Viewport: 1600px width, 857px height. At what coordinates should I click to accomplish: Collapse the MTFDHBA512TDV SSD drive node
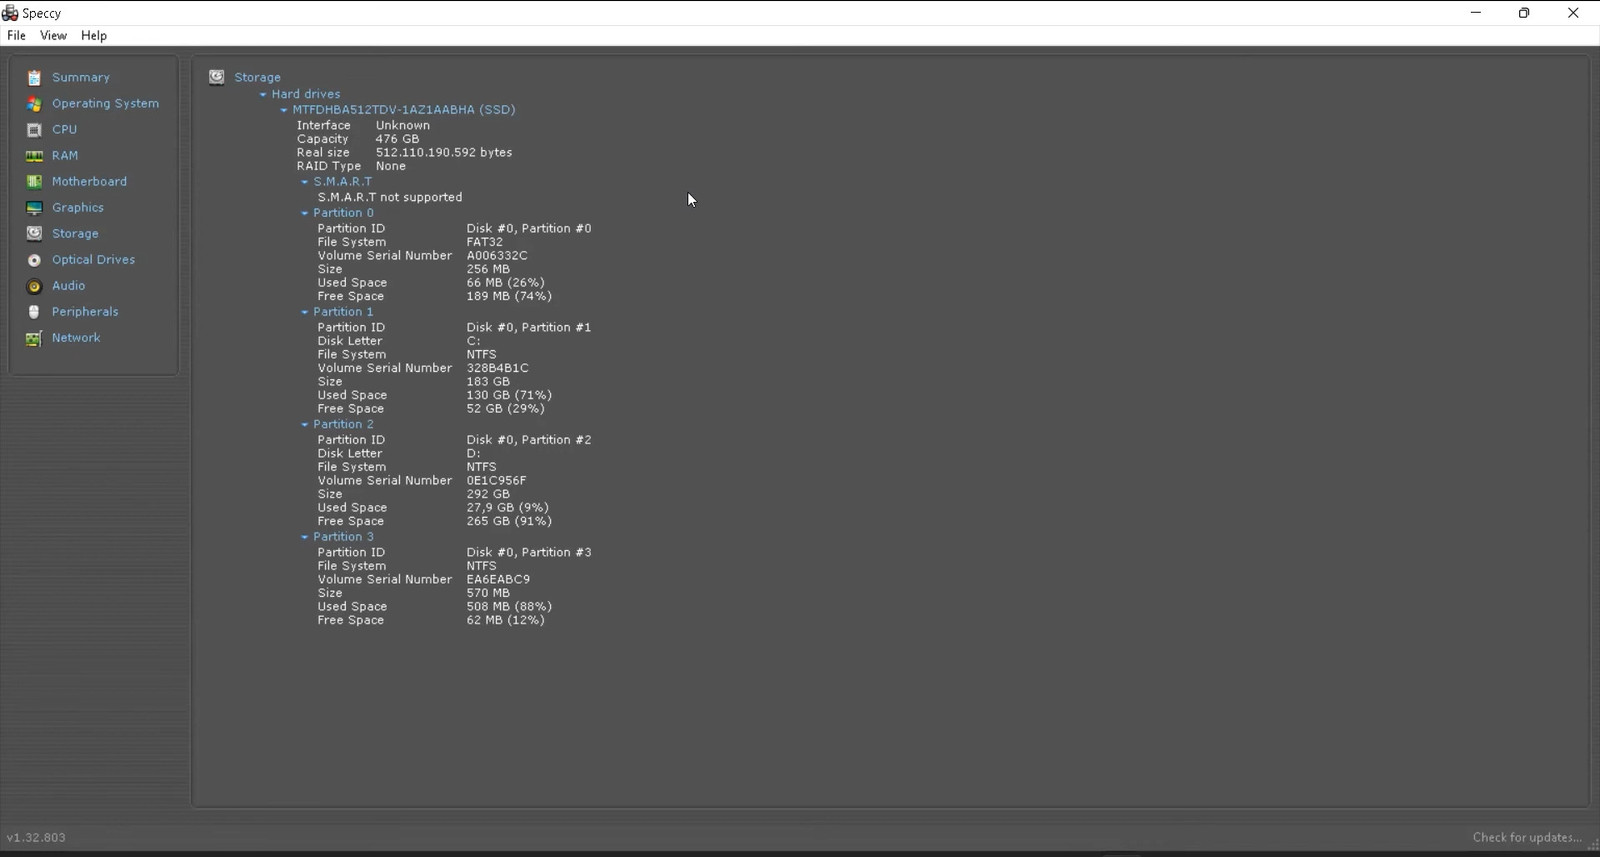coord(284,110)
